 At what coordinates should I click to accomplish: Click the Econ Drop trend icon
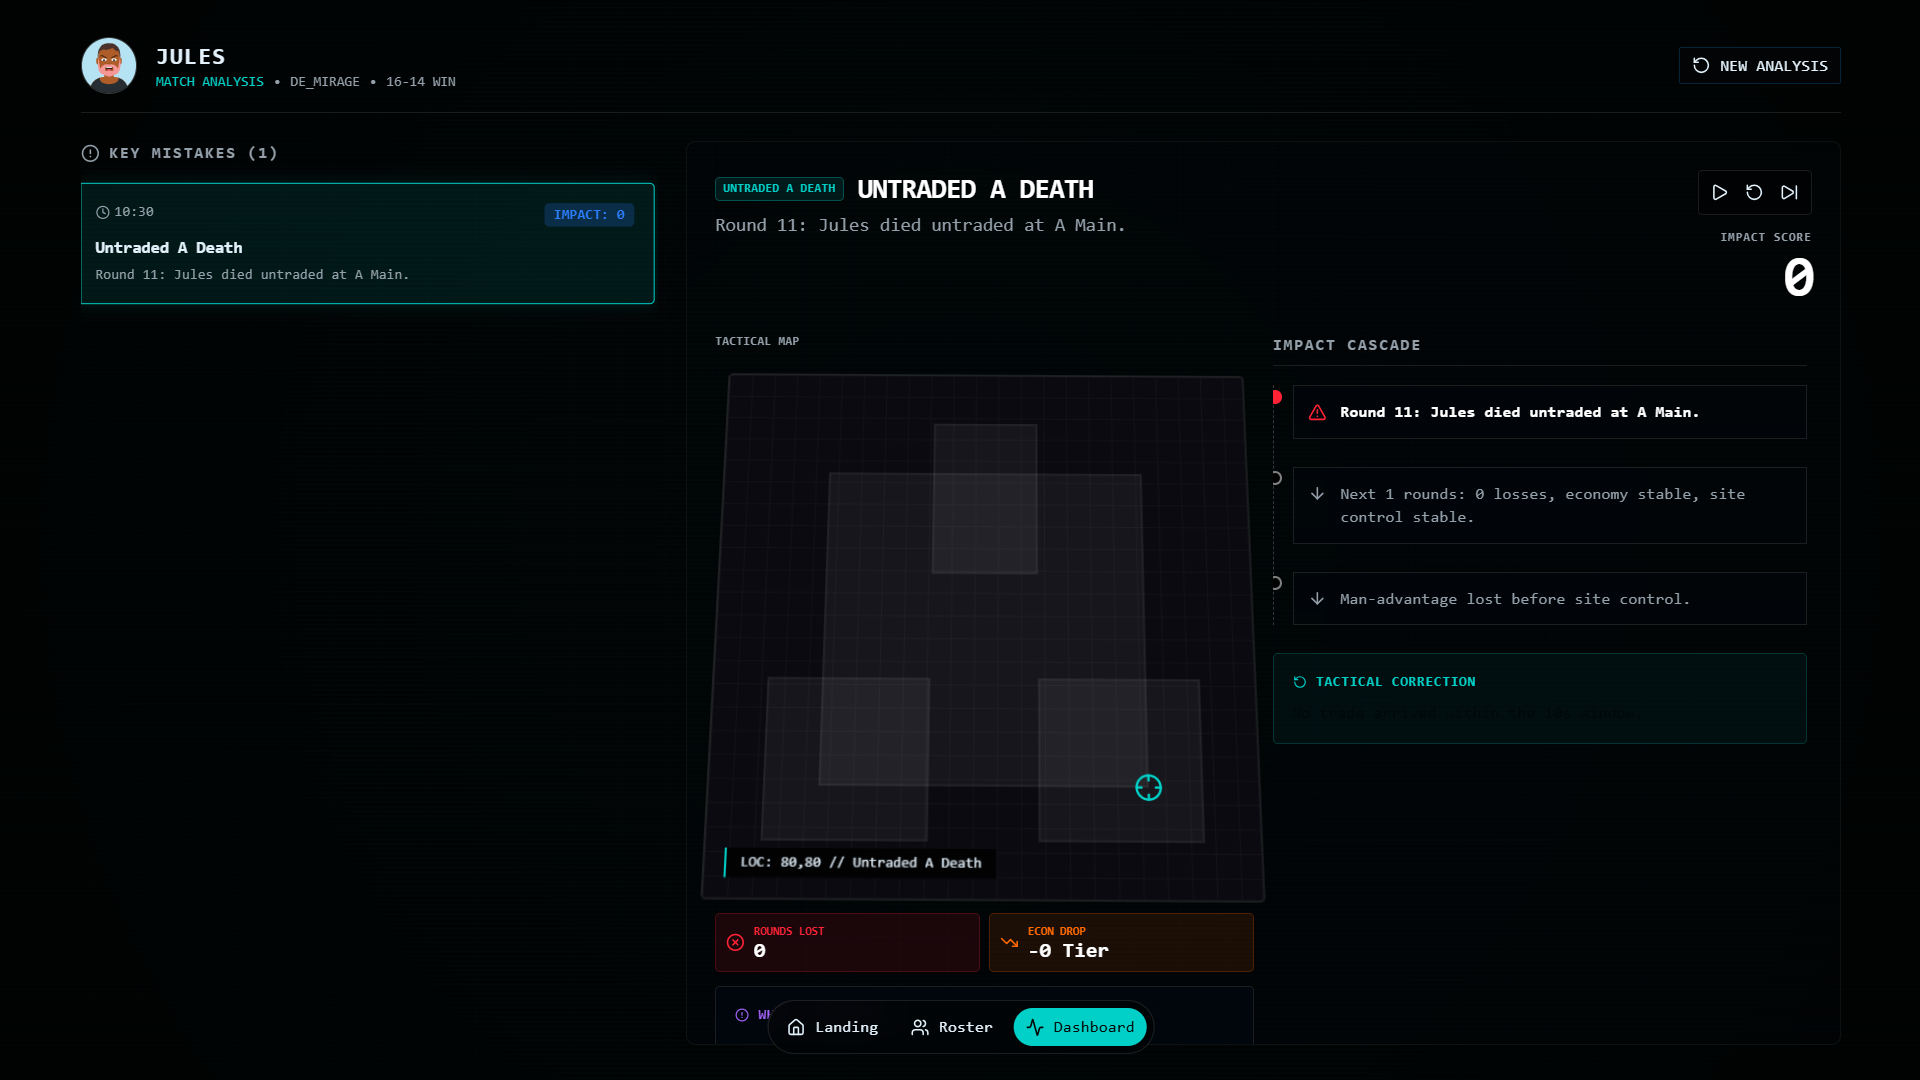(1009, 942)
